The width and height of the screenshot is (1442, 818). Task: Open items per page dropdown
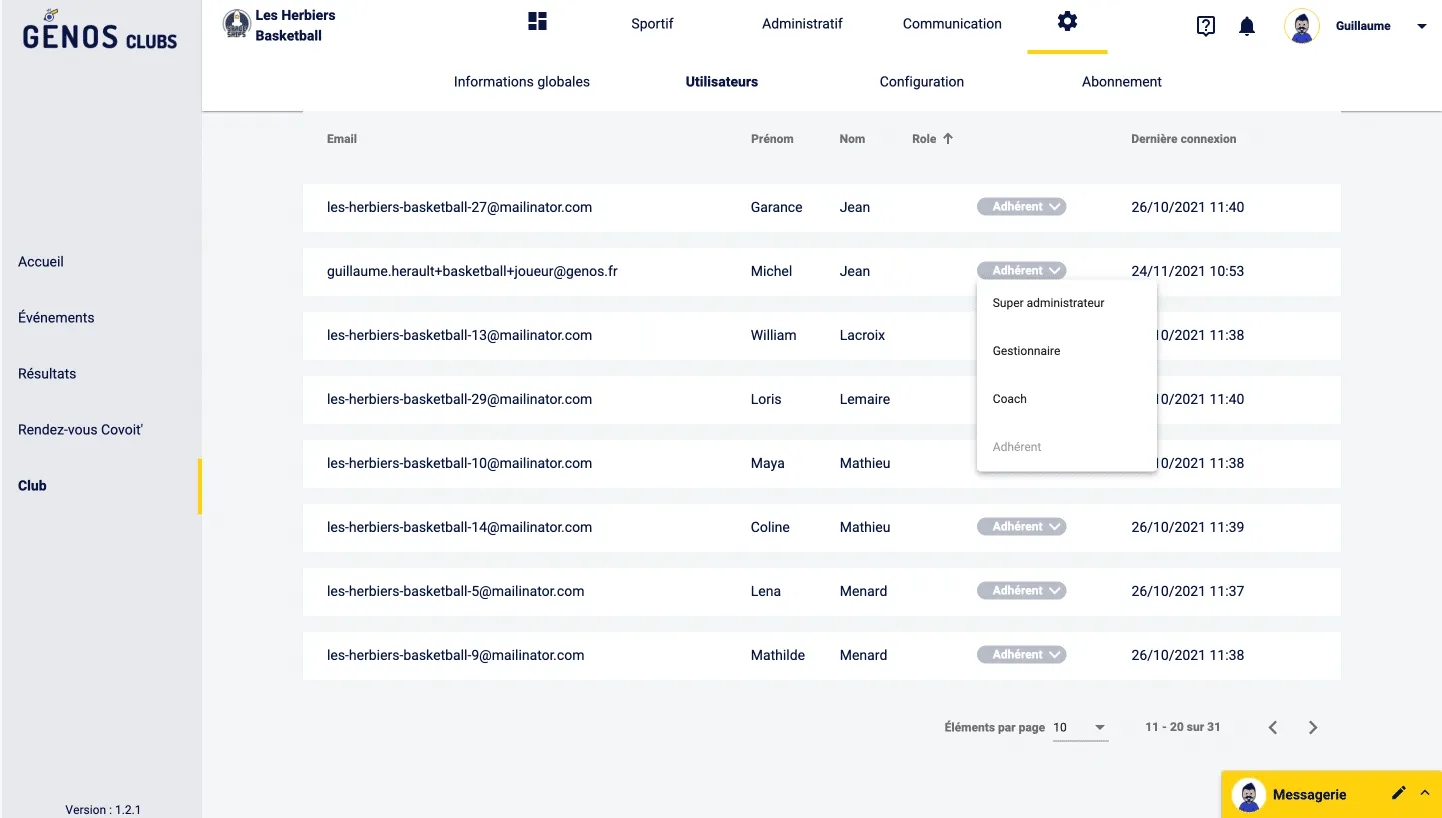click(1080, 728)
